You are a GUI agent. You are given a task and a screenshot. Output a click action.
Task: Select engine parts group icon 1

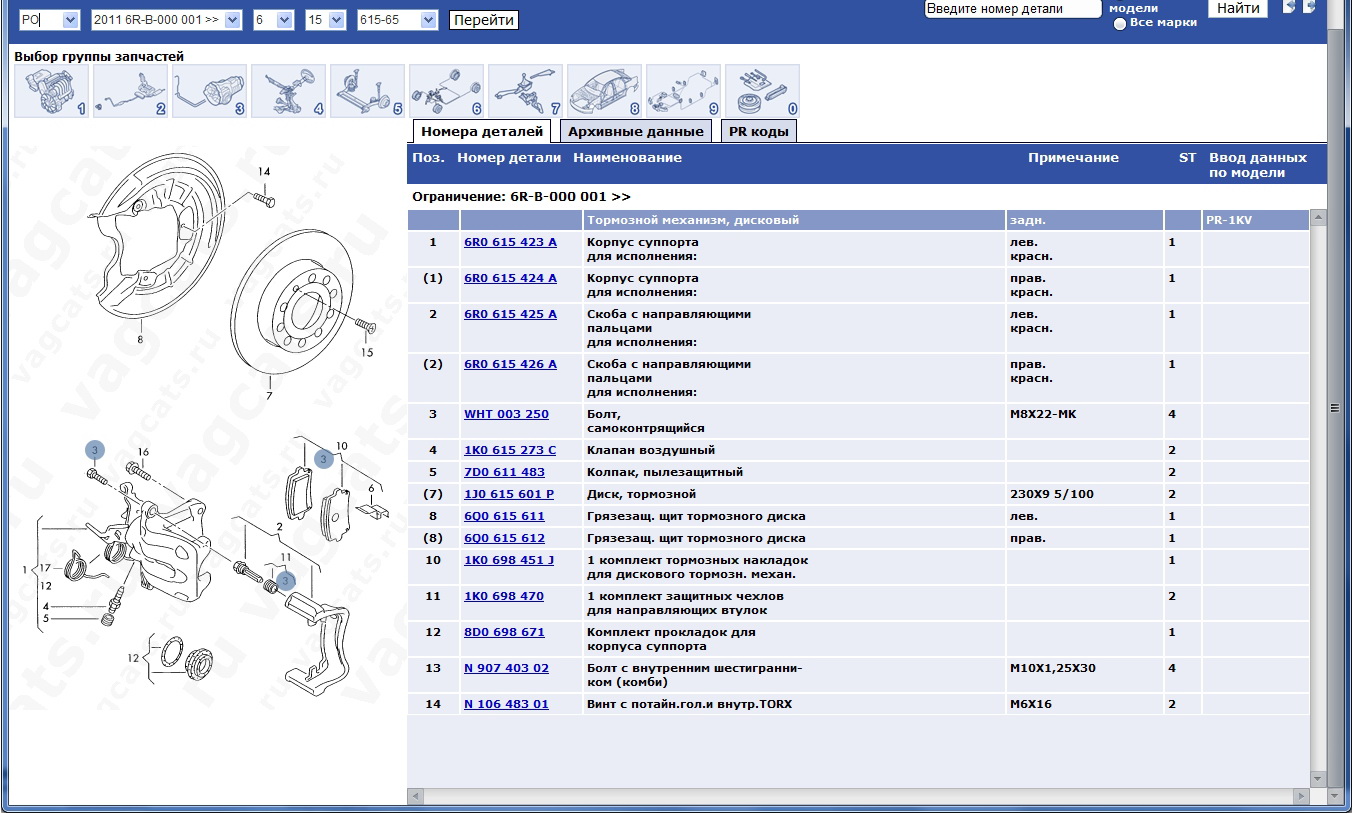pos(51,91)
